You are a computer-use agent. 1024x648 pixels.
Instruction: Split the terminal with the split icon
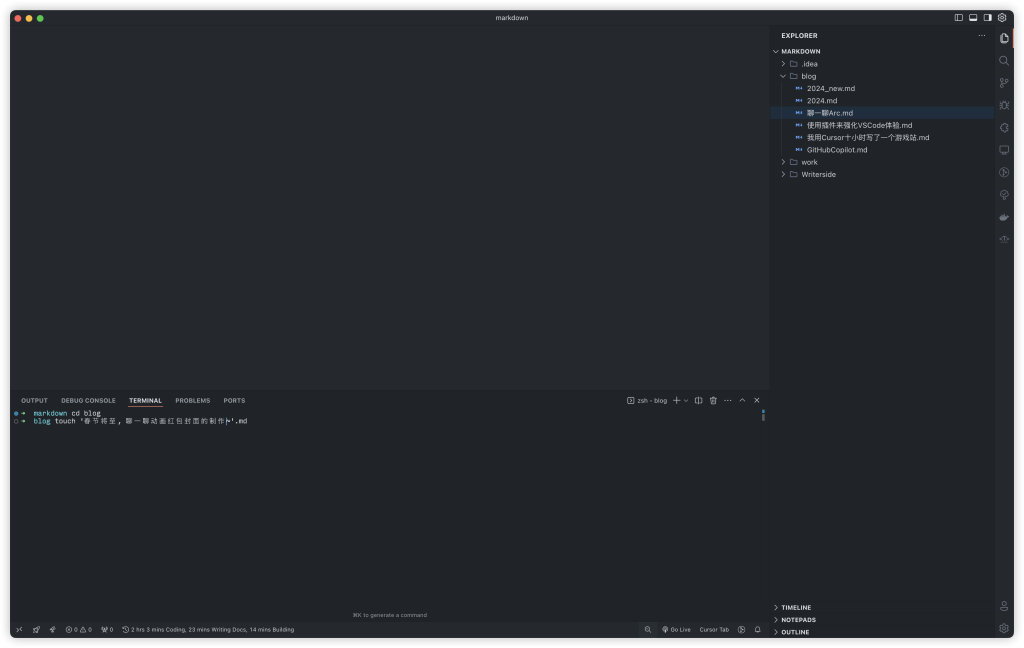(698, 401)
